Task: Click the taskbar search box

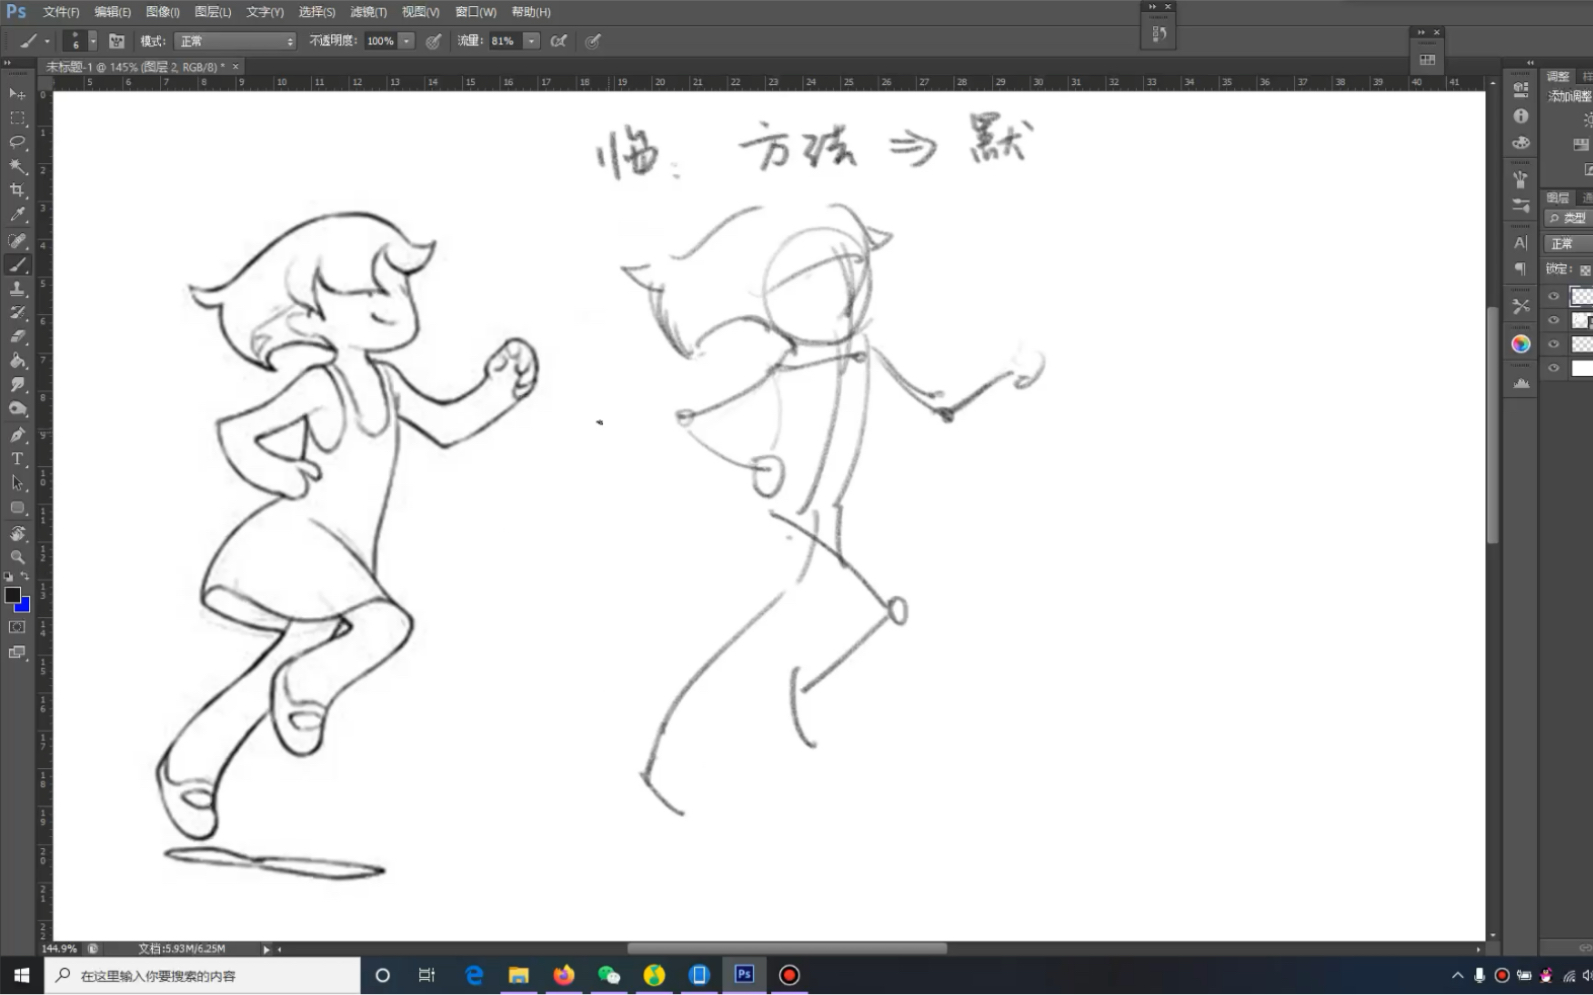Action: click(202, 975)
